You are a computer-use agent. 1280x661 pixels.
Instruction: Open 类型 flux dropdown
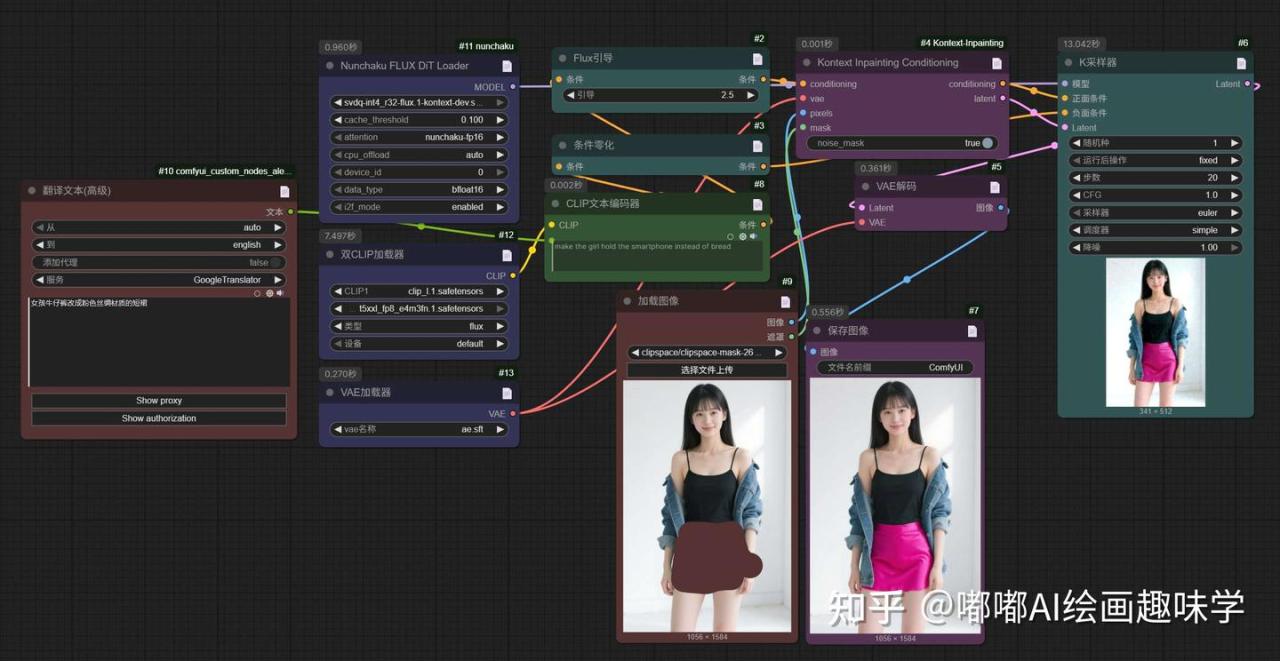pos(419,326)
